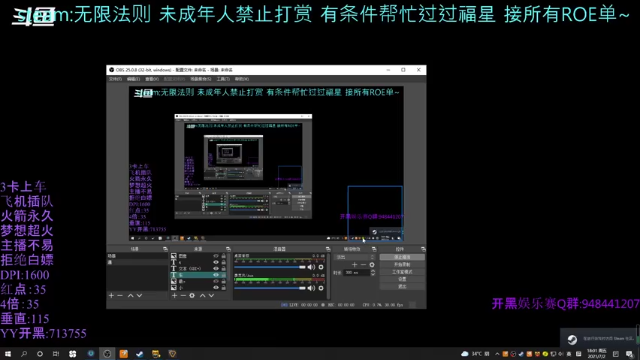Remove the selected source with the minus button
The width and height of the screenshot is (640, 360).
[183, 295]
